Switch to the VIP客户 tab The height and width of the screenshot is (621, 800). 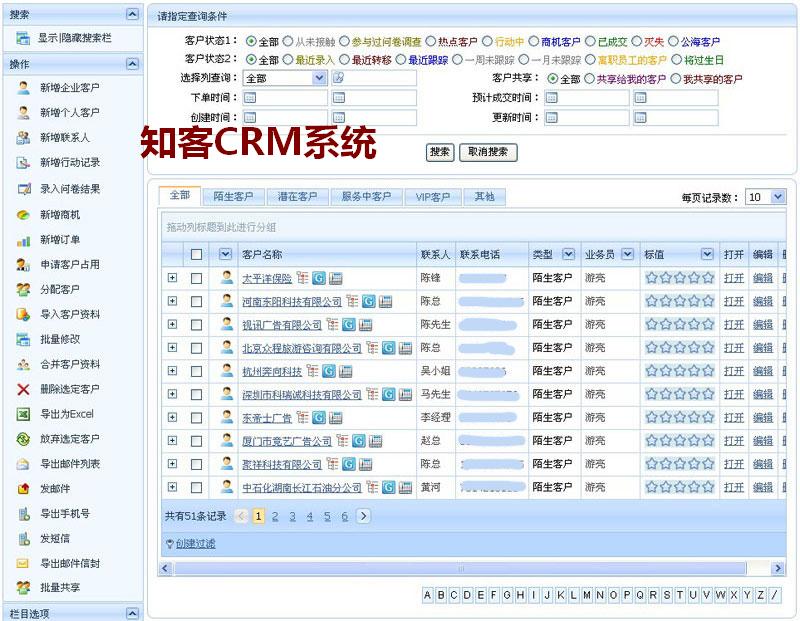click(x=433, y=196)
